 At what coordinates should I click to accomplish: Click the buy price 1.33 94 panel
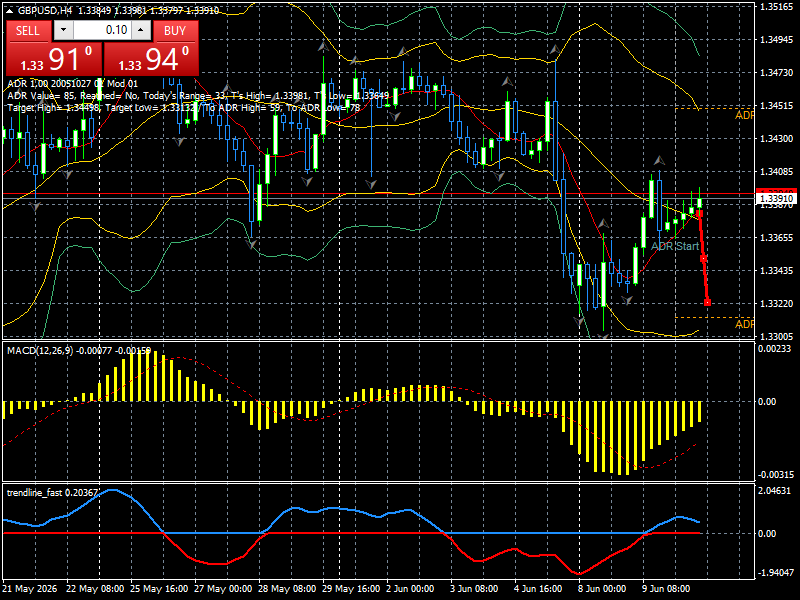tap(151, 59)
